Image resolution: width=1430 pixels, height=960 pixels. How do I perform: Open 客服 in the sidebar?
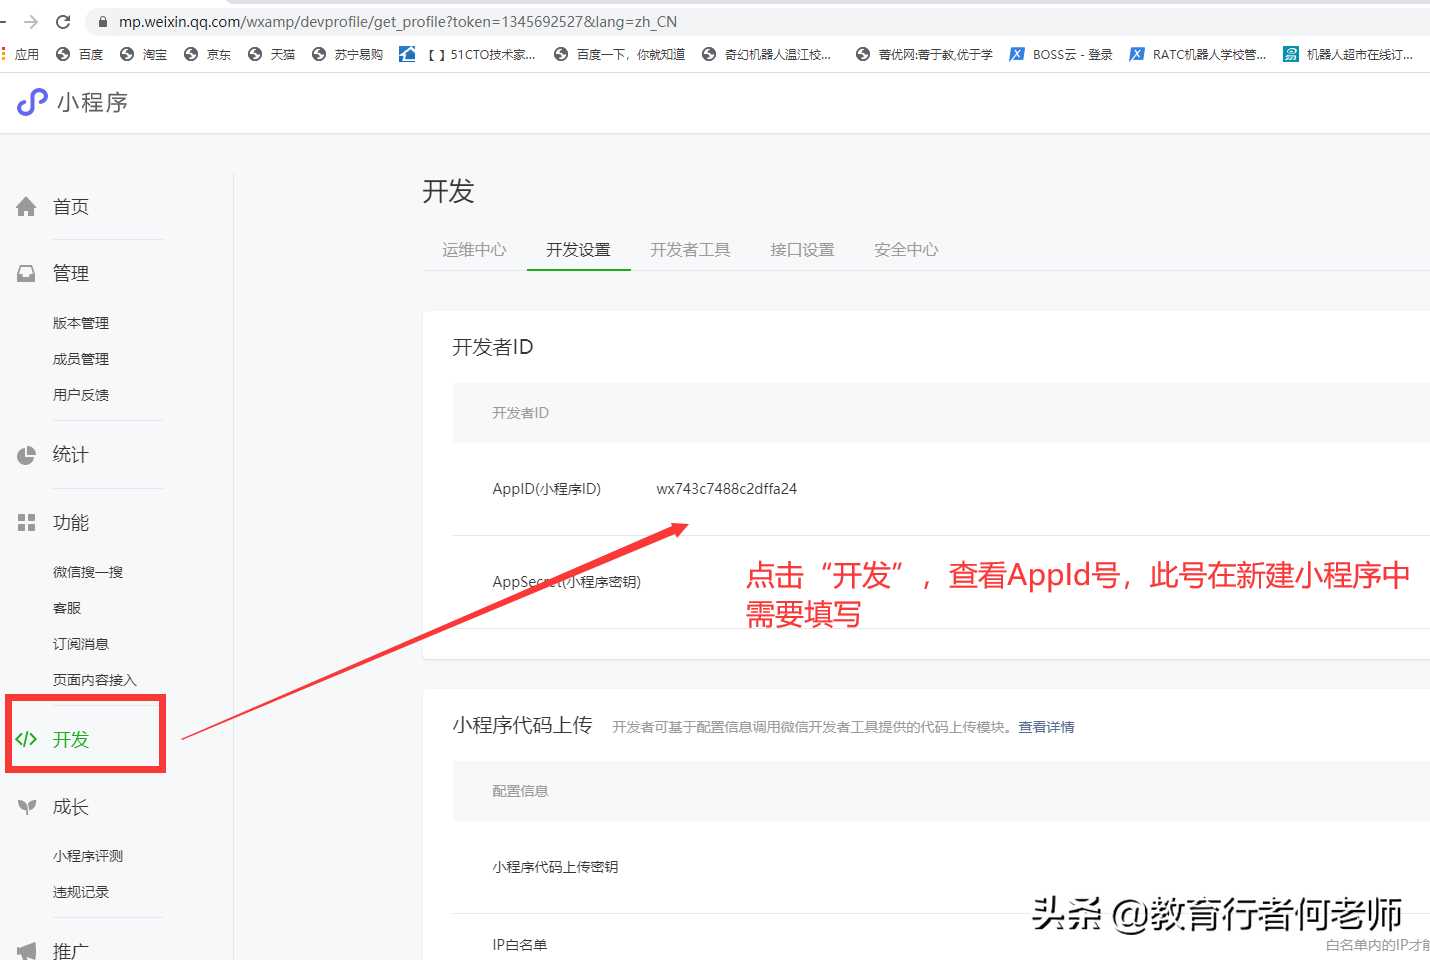click(x=67, y=608)
